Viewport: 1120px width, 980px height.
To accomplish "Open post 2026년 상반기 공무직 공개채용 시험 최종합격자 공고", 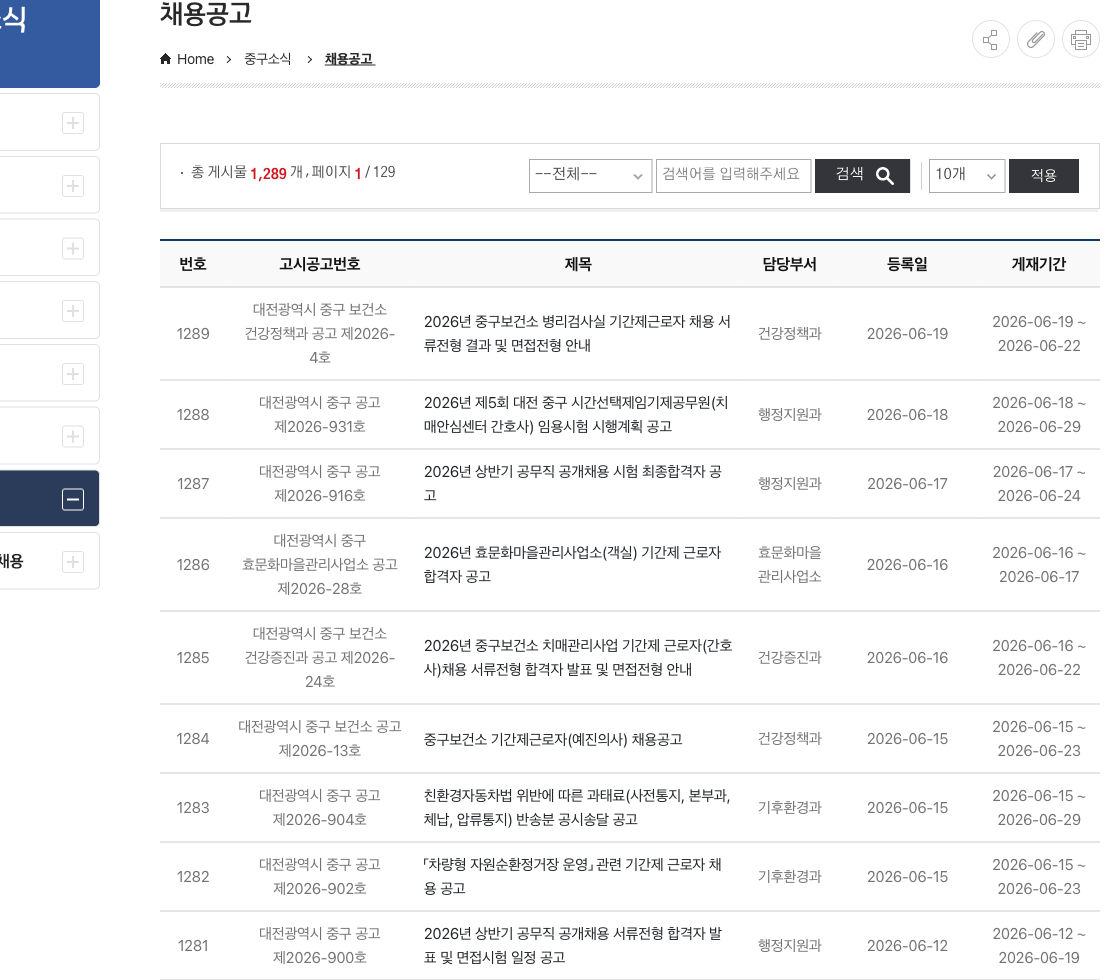I will coord(573,484).
